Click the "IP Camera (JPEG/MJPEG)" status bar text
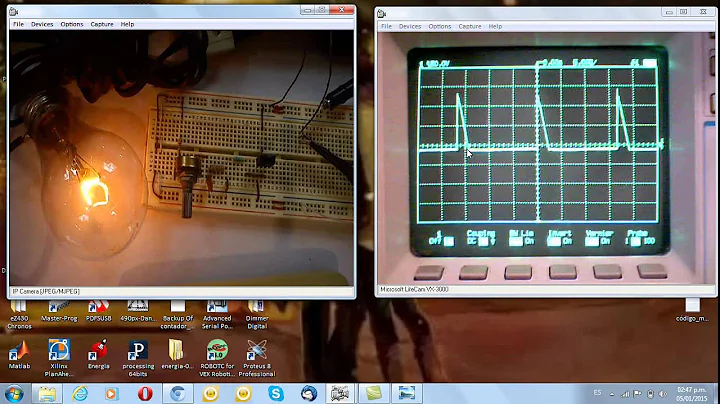 46,292
